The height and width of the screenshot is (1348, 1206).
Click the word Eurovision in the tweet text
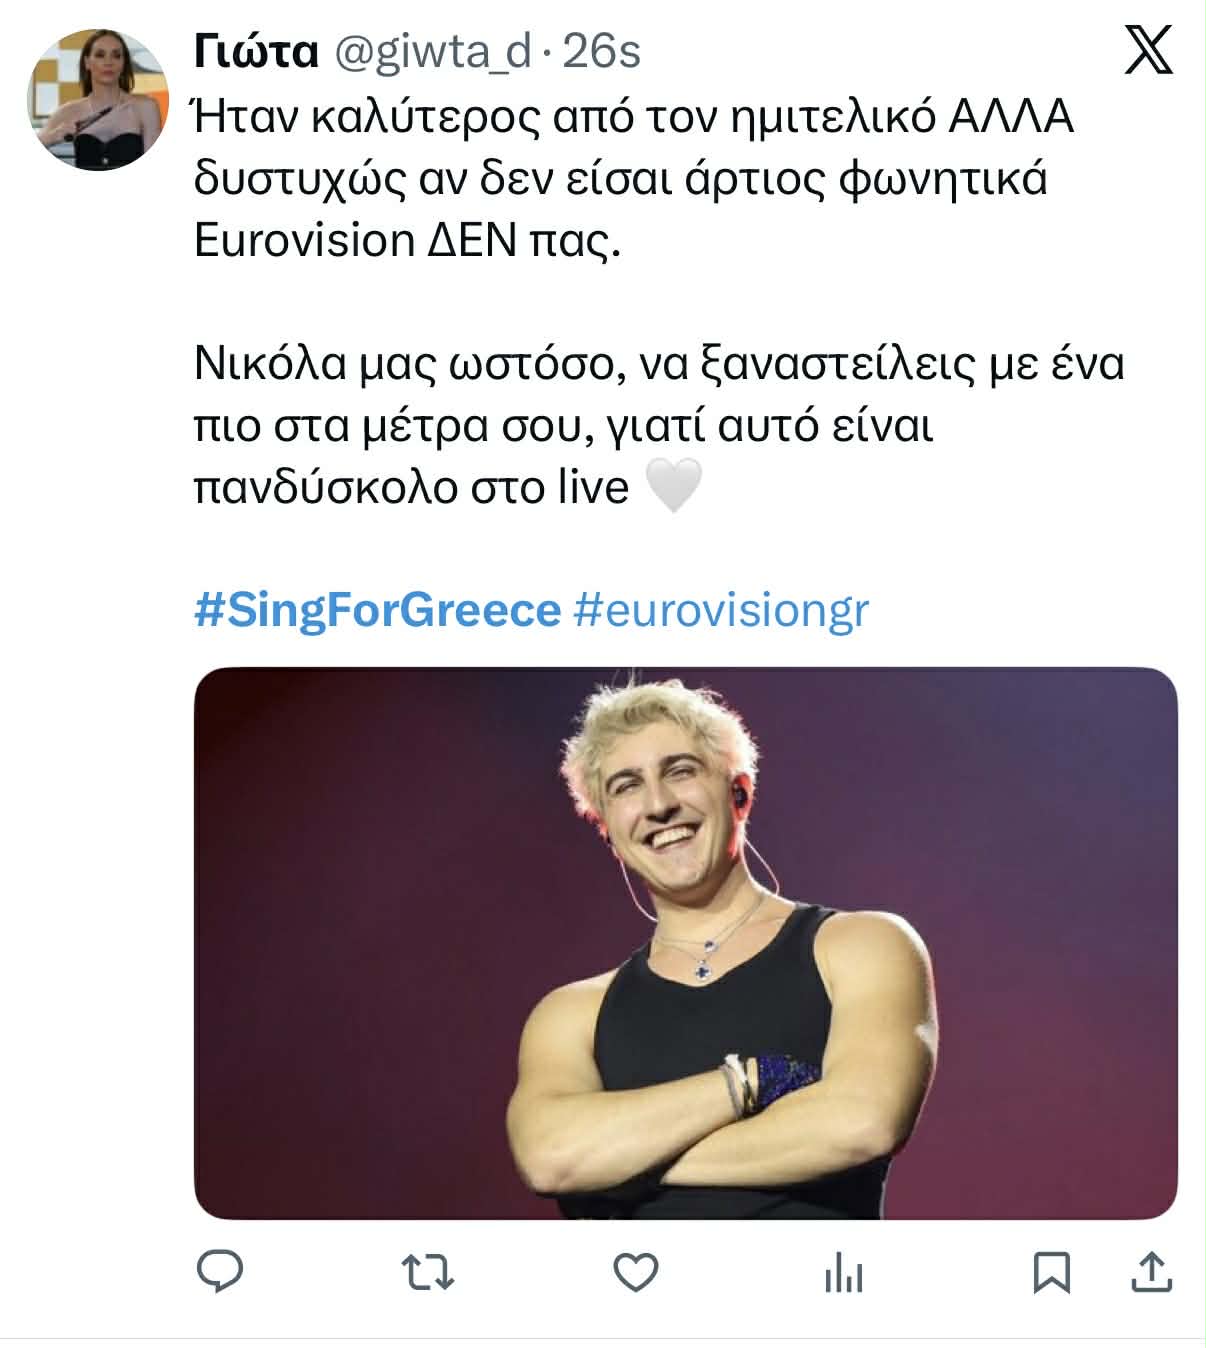point(304,241)
